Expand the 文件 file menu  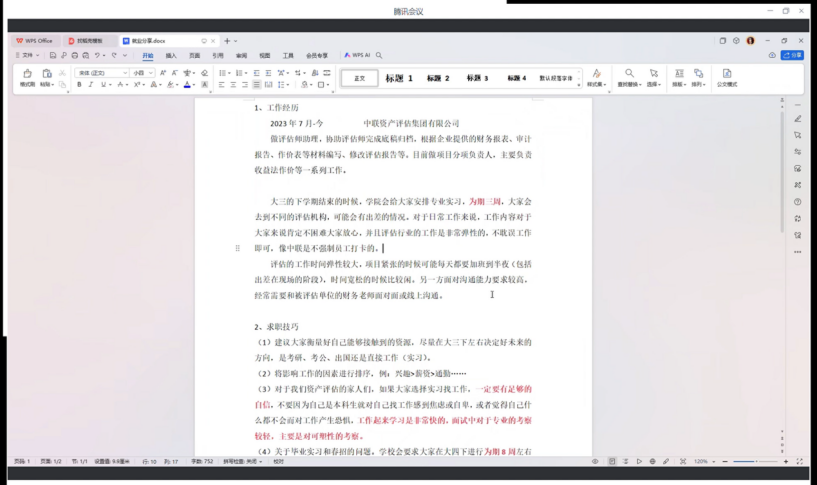(x=28, y=56)
